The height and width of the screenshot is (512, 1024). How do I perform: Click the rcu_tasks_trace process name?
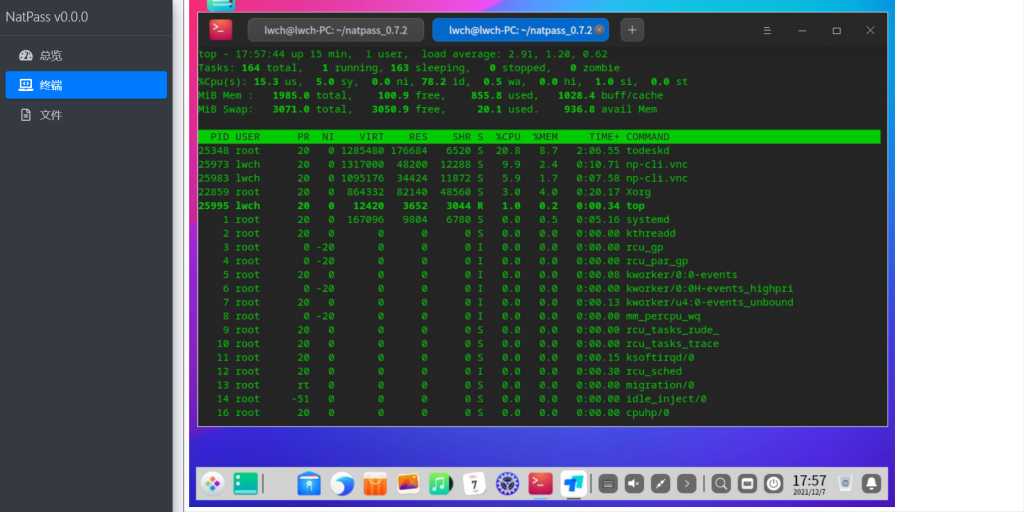click(672, 344)
